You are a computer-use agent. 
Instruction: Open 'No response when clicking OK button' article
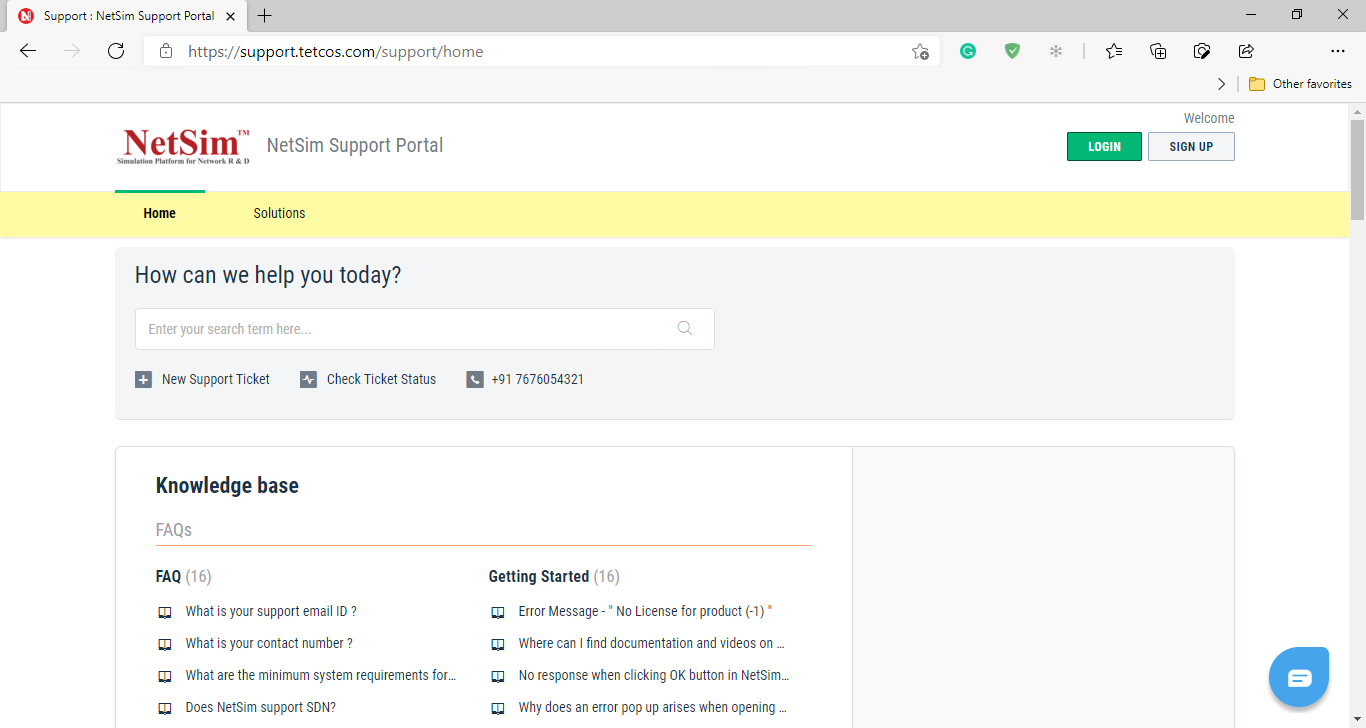[x=654, y=675]
